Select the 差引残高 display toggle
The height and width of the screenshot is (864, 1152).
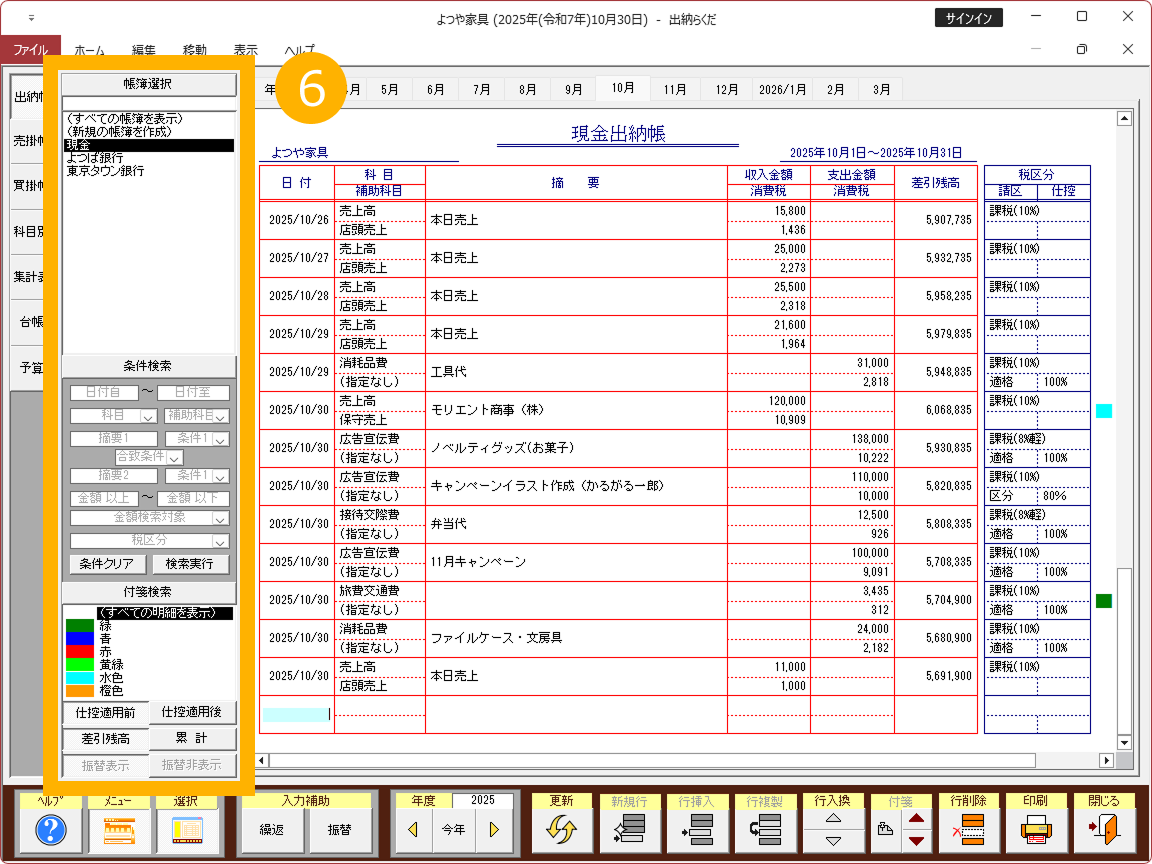coord(105,739)
